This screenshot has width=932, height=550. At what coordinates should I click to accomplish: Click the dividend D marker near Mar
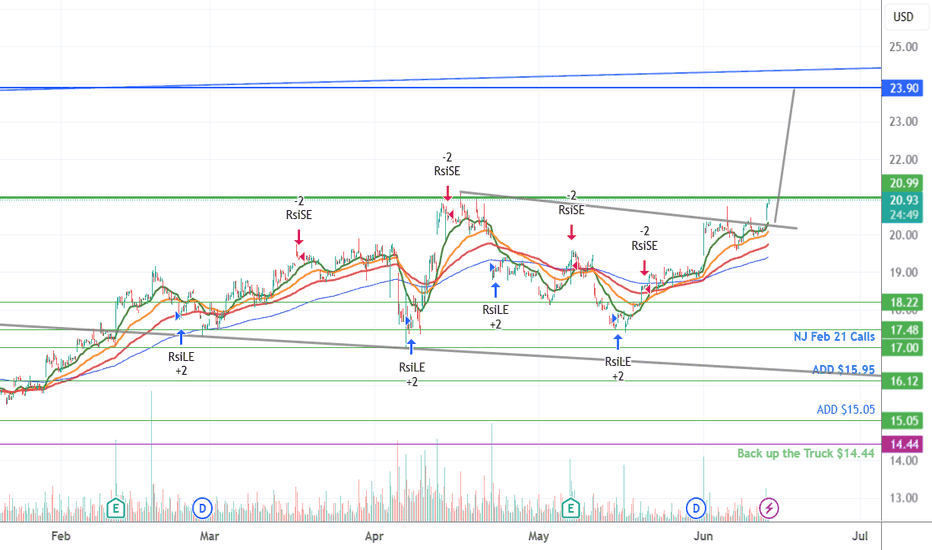(203, 508)
